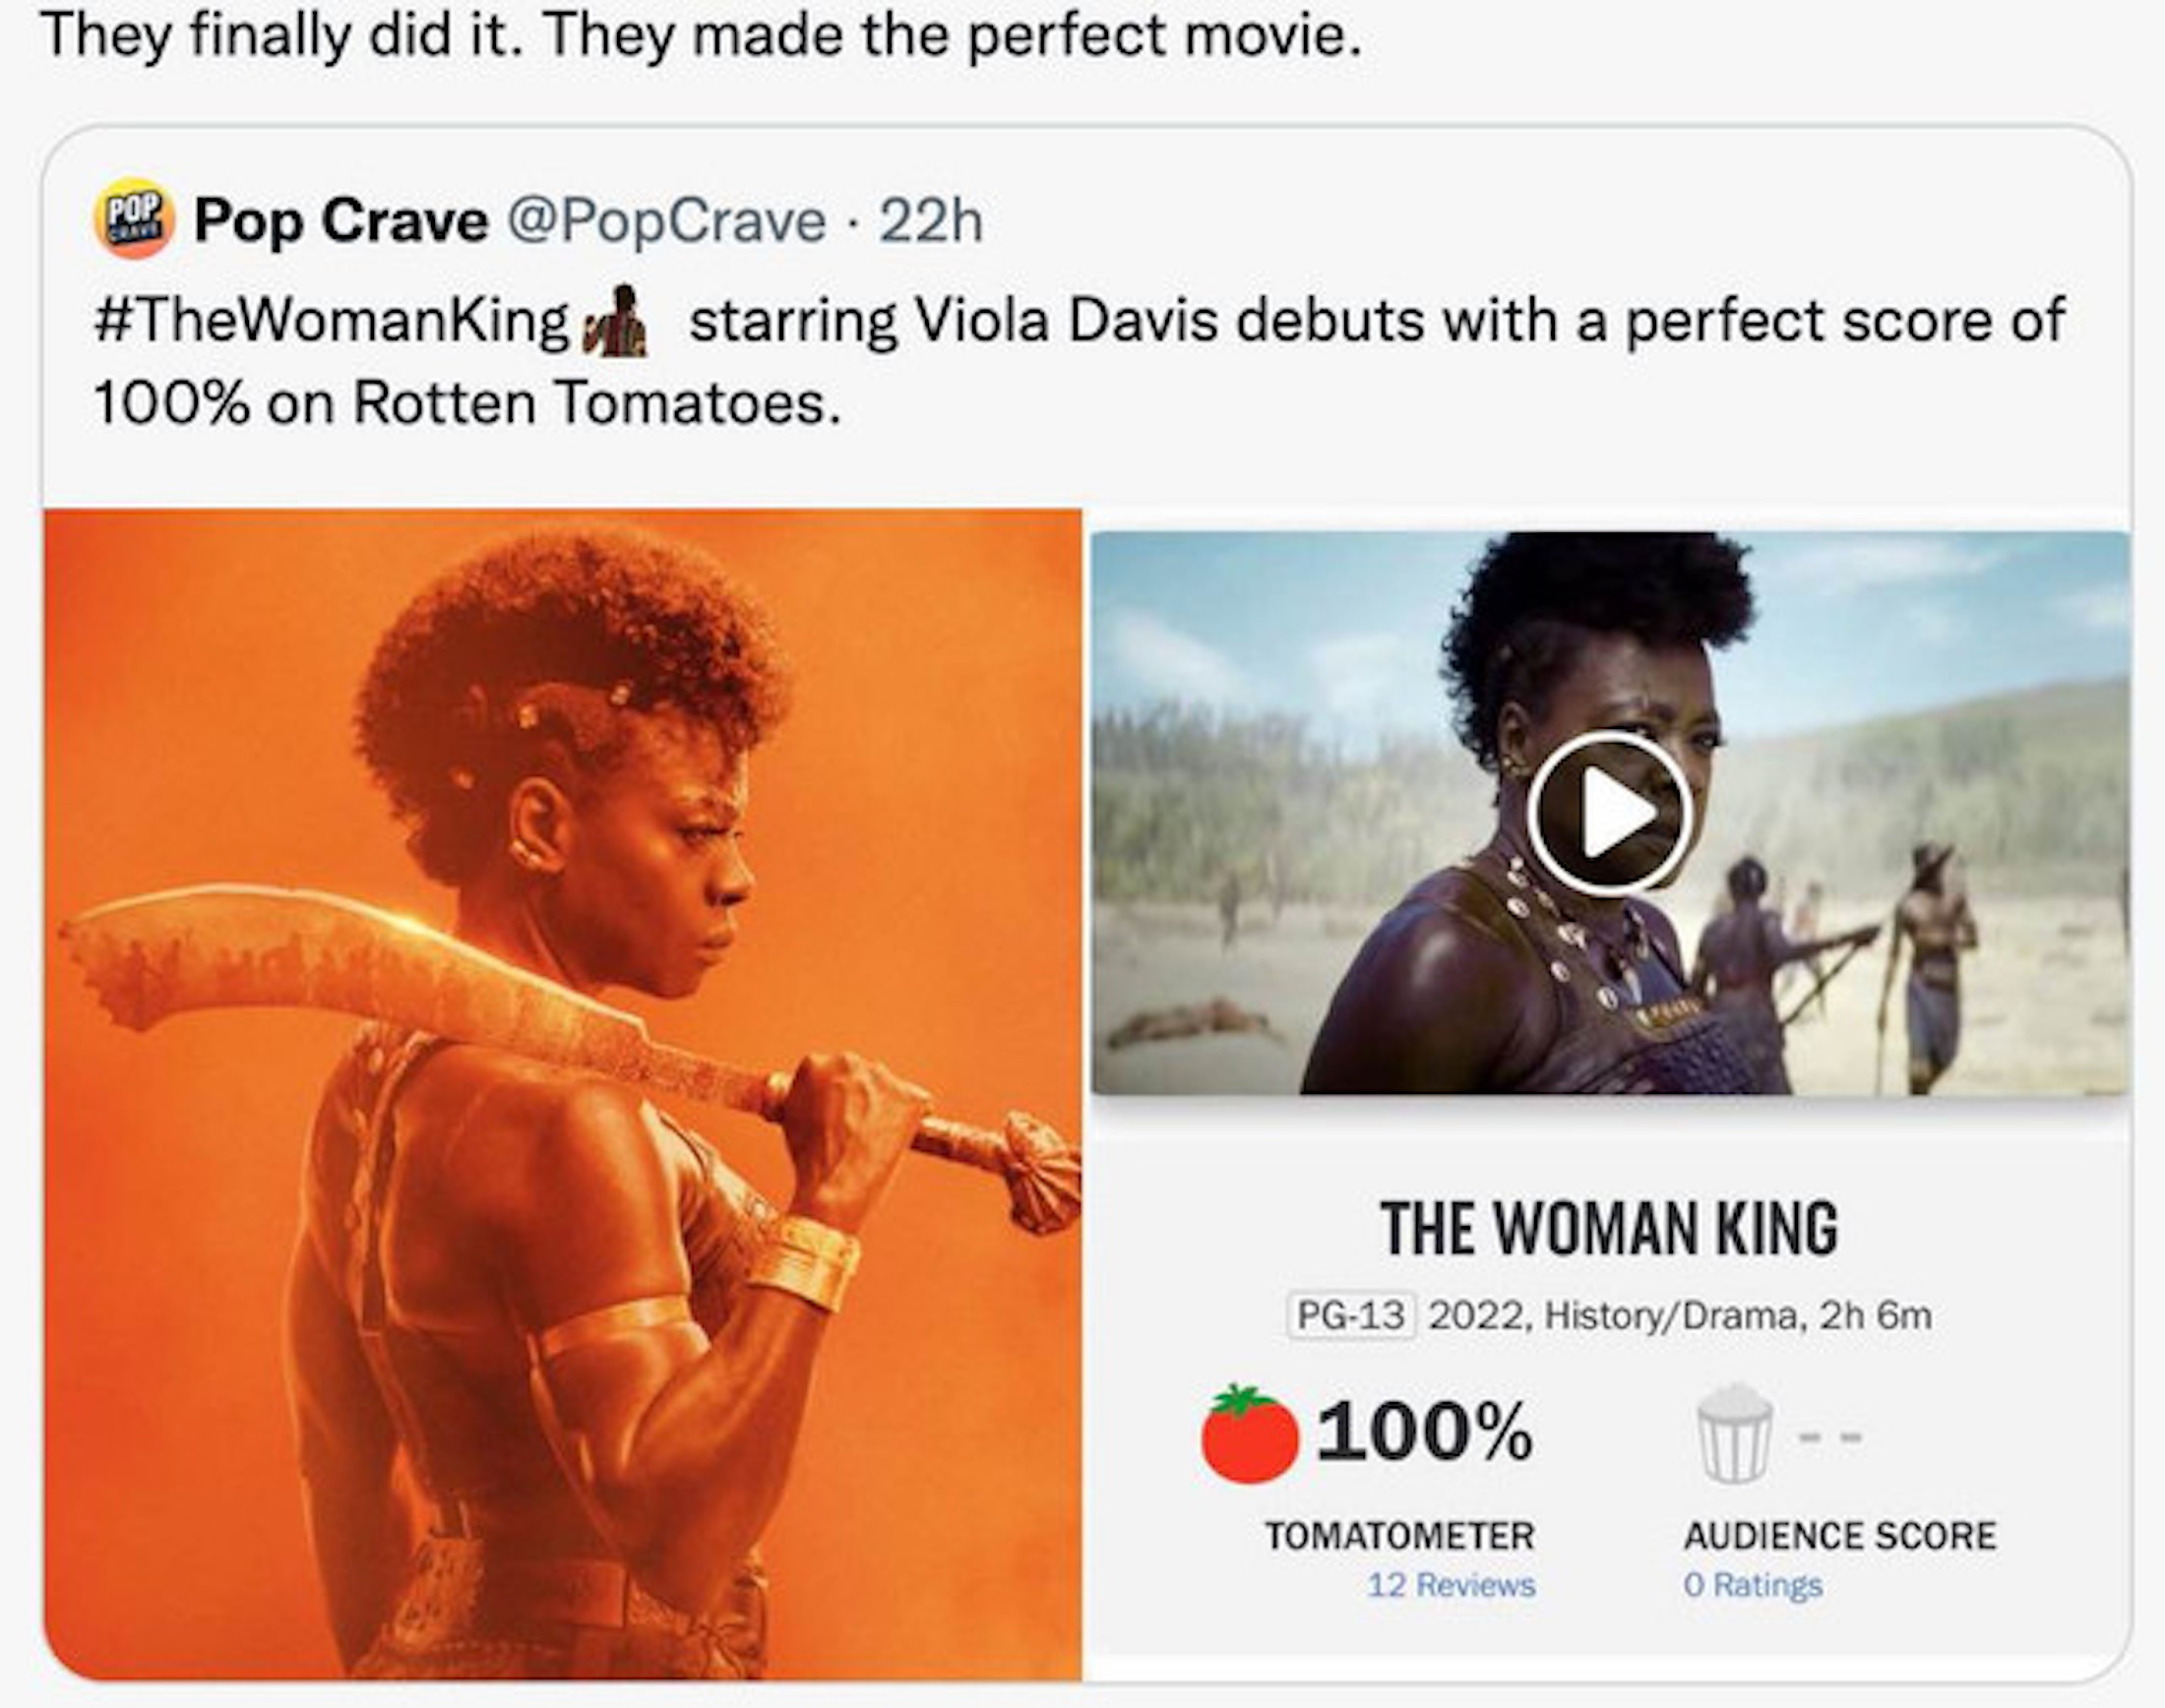Open the 12 Reviews link
Screen dimensions: 2165x1708
coord(1451,1585)
